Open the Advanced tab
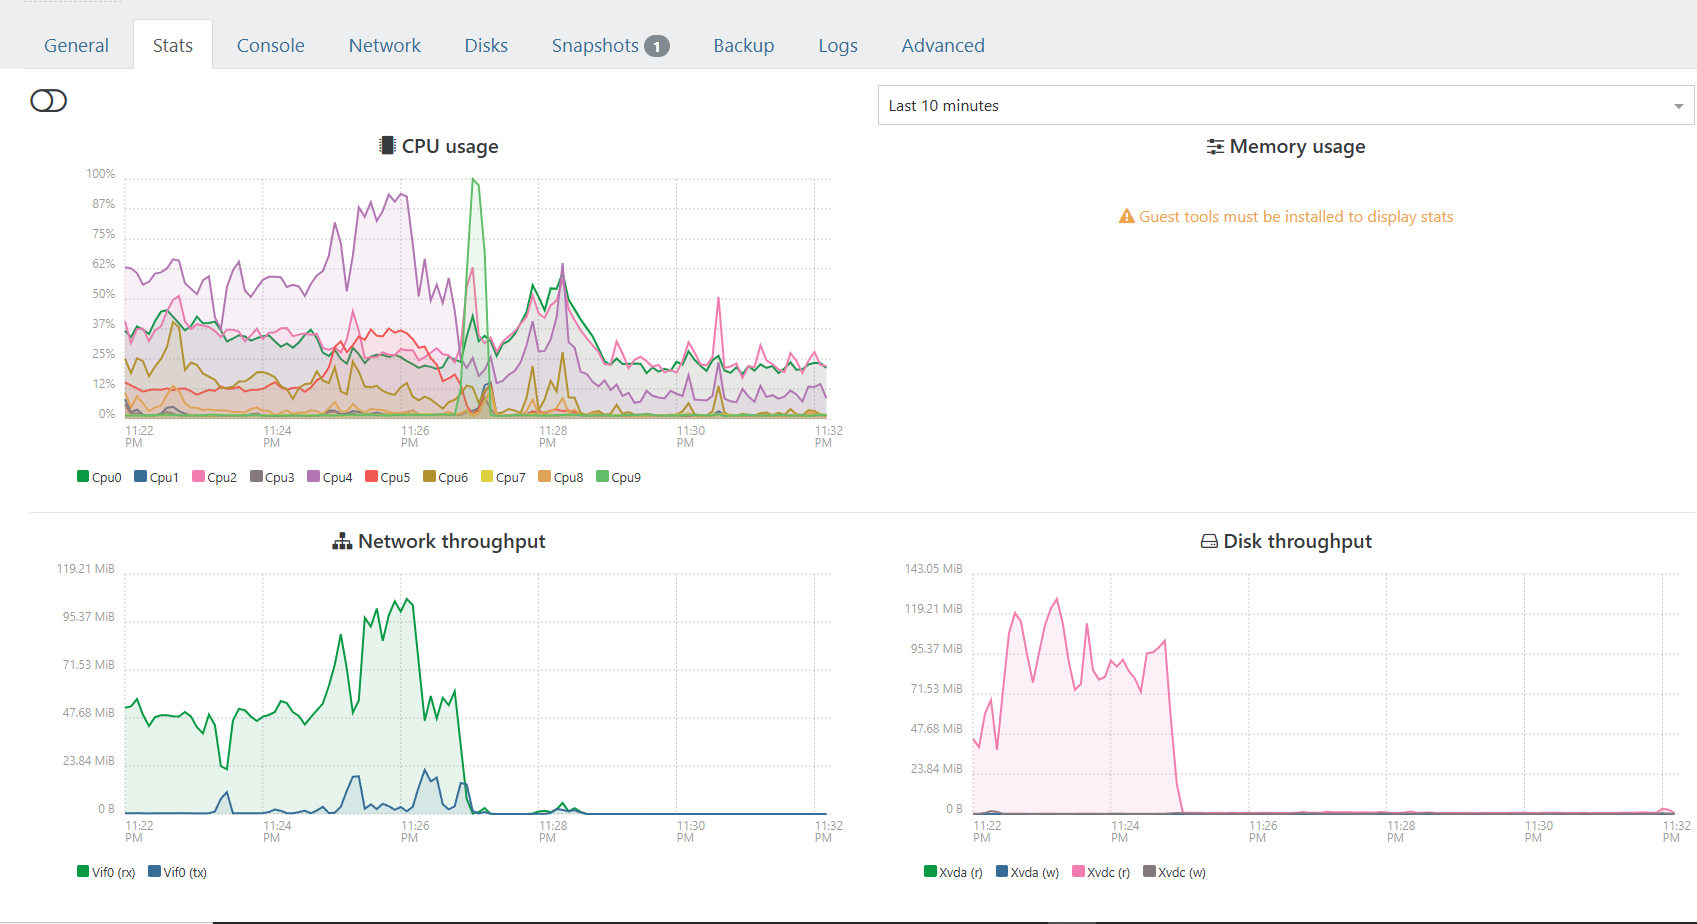1697x924 pixels. pyautogui.click(x=942, y=46)
